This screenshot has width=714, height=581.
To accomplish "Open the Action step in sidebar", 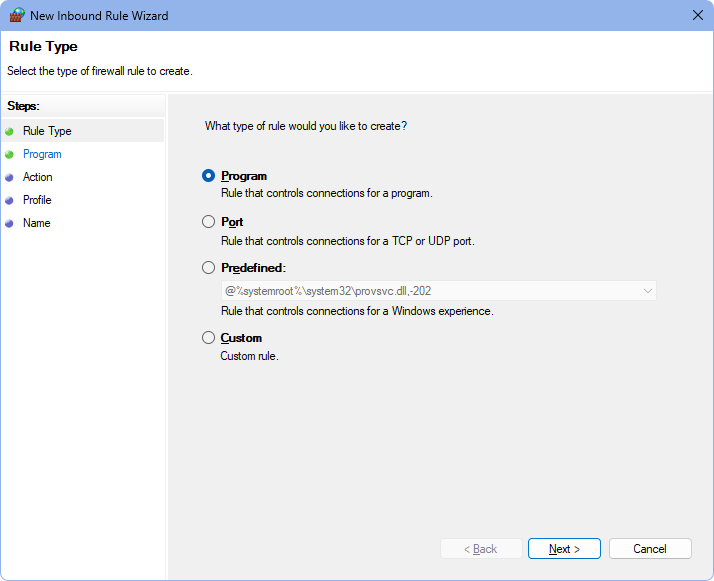I will tap(38, 177).
